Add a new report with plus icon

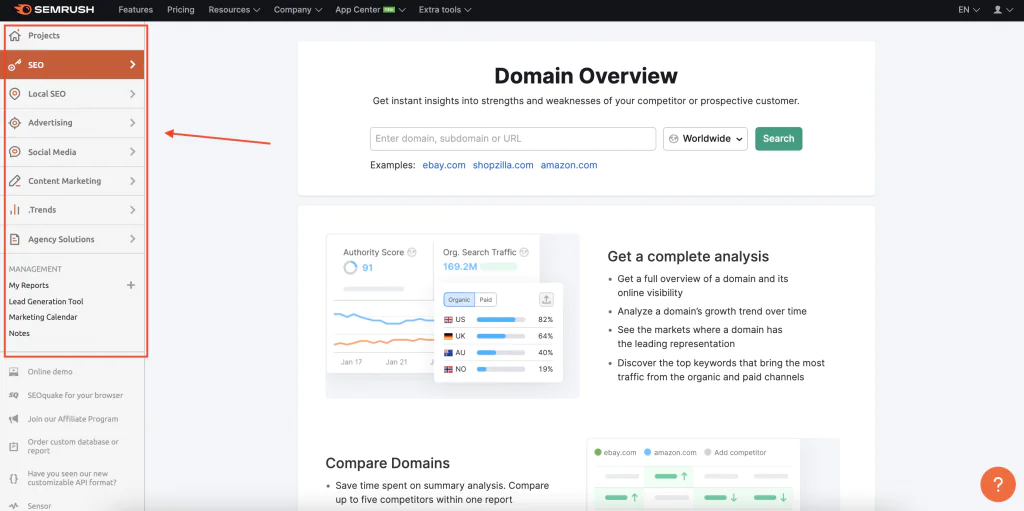131,285
